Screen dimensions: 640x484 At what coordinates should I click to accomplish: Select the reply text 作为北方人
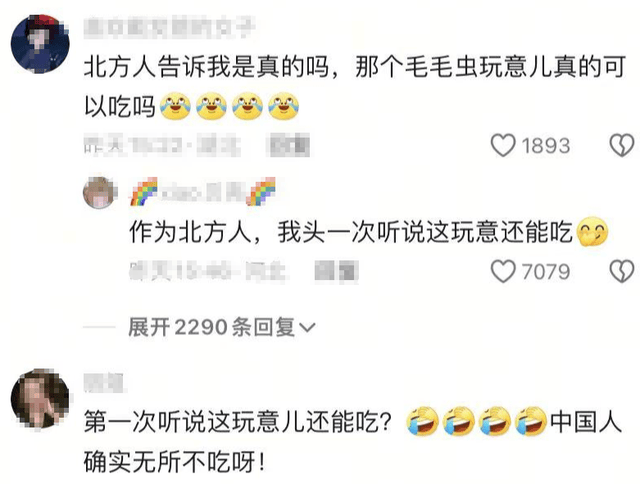[x=190, y=233]
